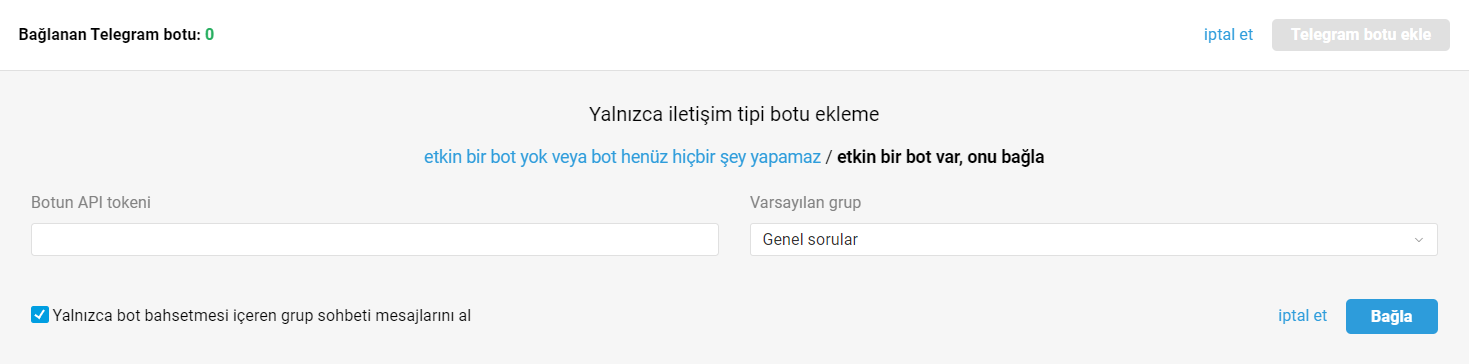
Task: Click 'iptal et' link next to Telegram botu ekle
Action: pos(1229,35)
